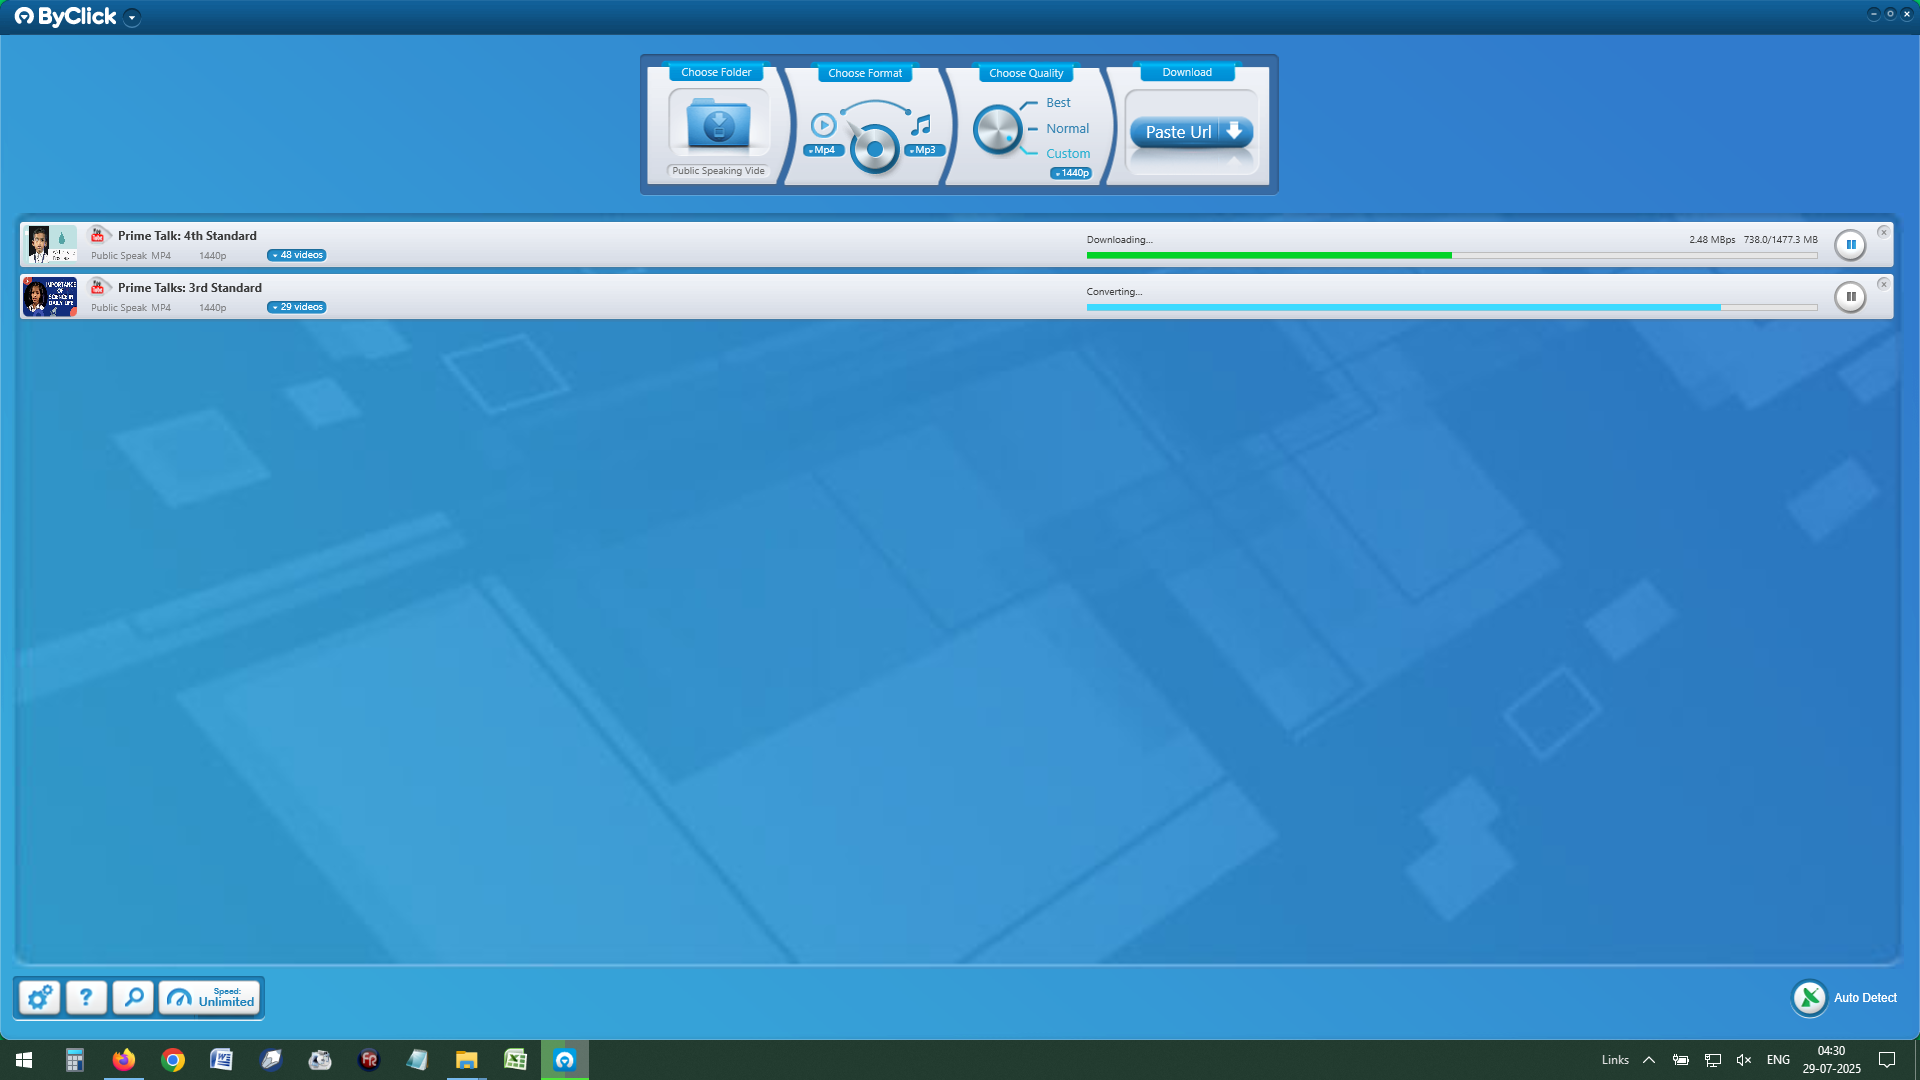Pause the Prime Talk 4th Standard download
The width and height of the screenshot is (1920, 1080).
1850,244
